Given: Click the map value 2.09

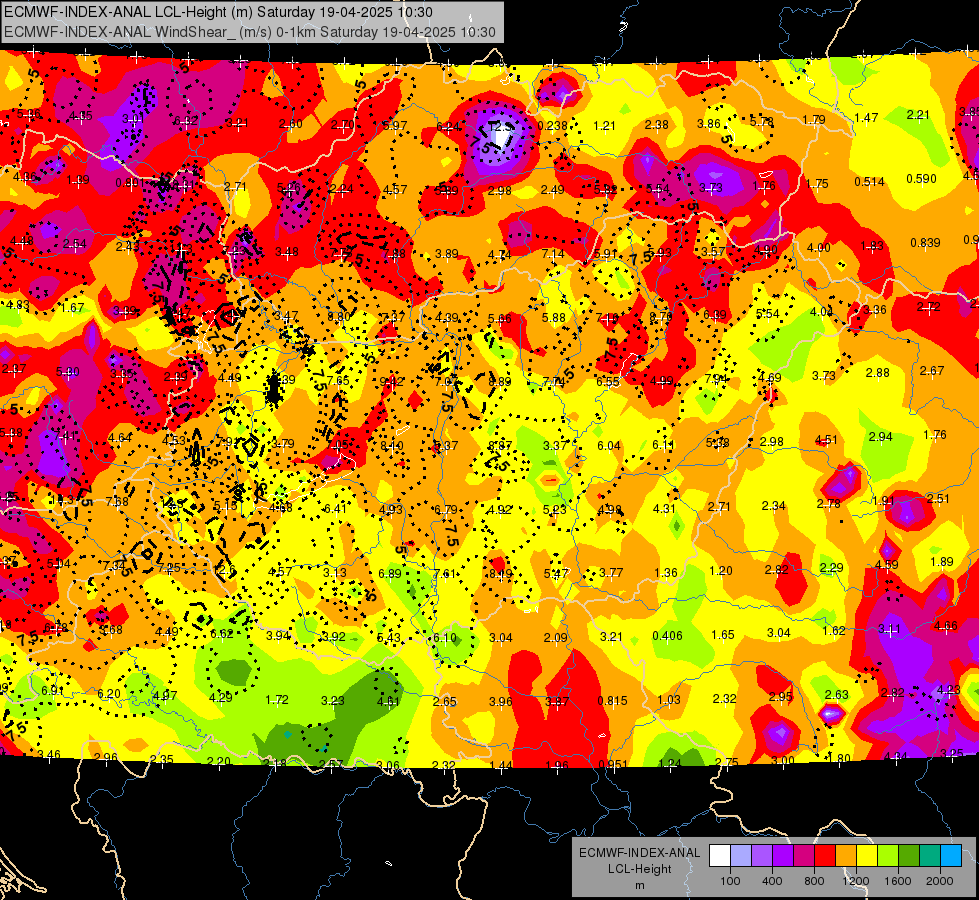Looking at the screenshot, I should (555, 637).
